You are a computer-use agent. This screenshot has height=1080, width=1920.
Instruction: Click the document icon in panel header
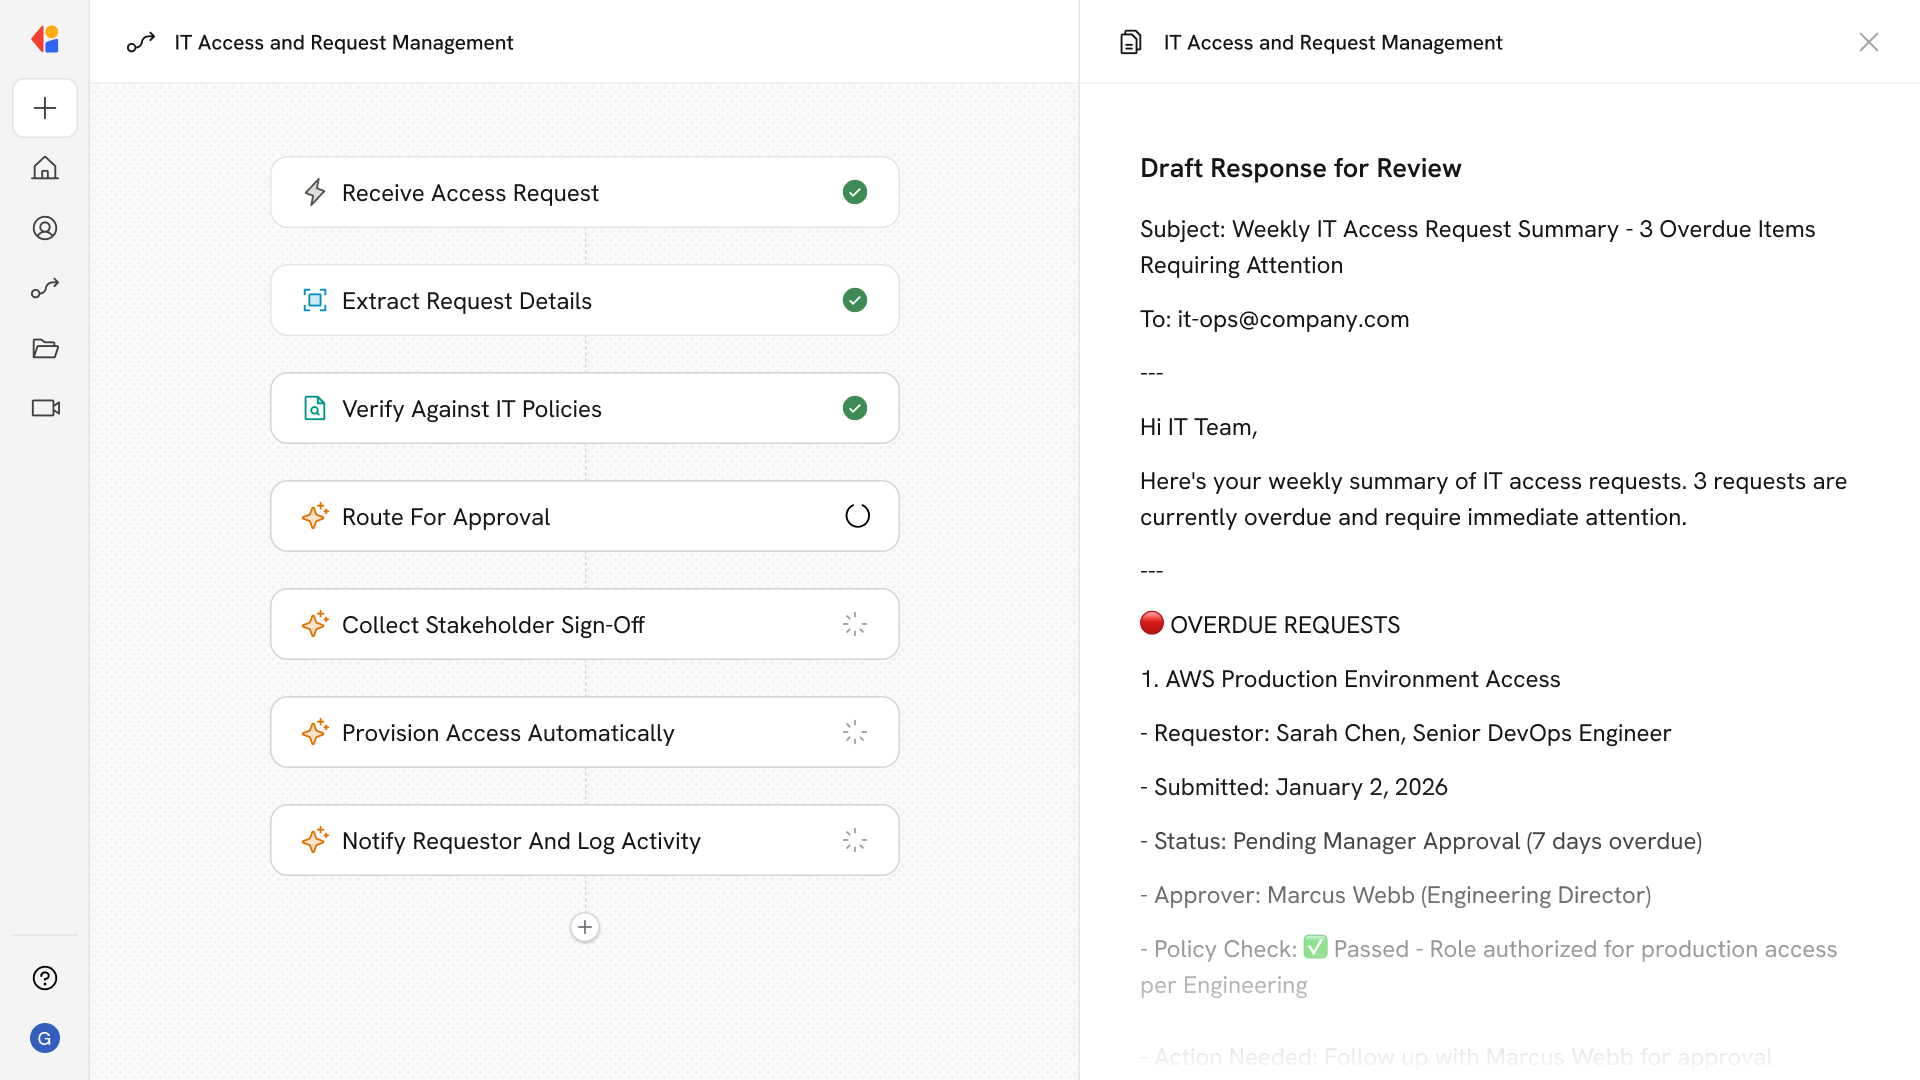tap(1131, 42)
